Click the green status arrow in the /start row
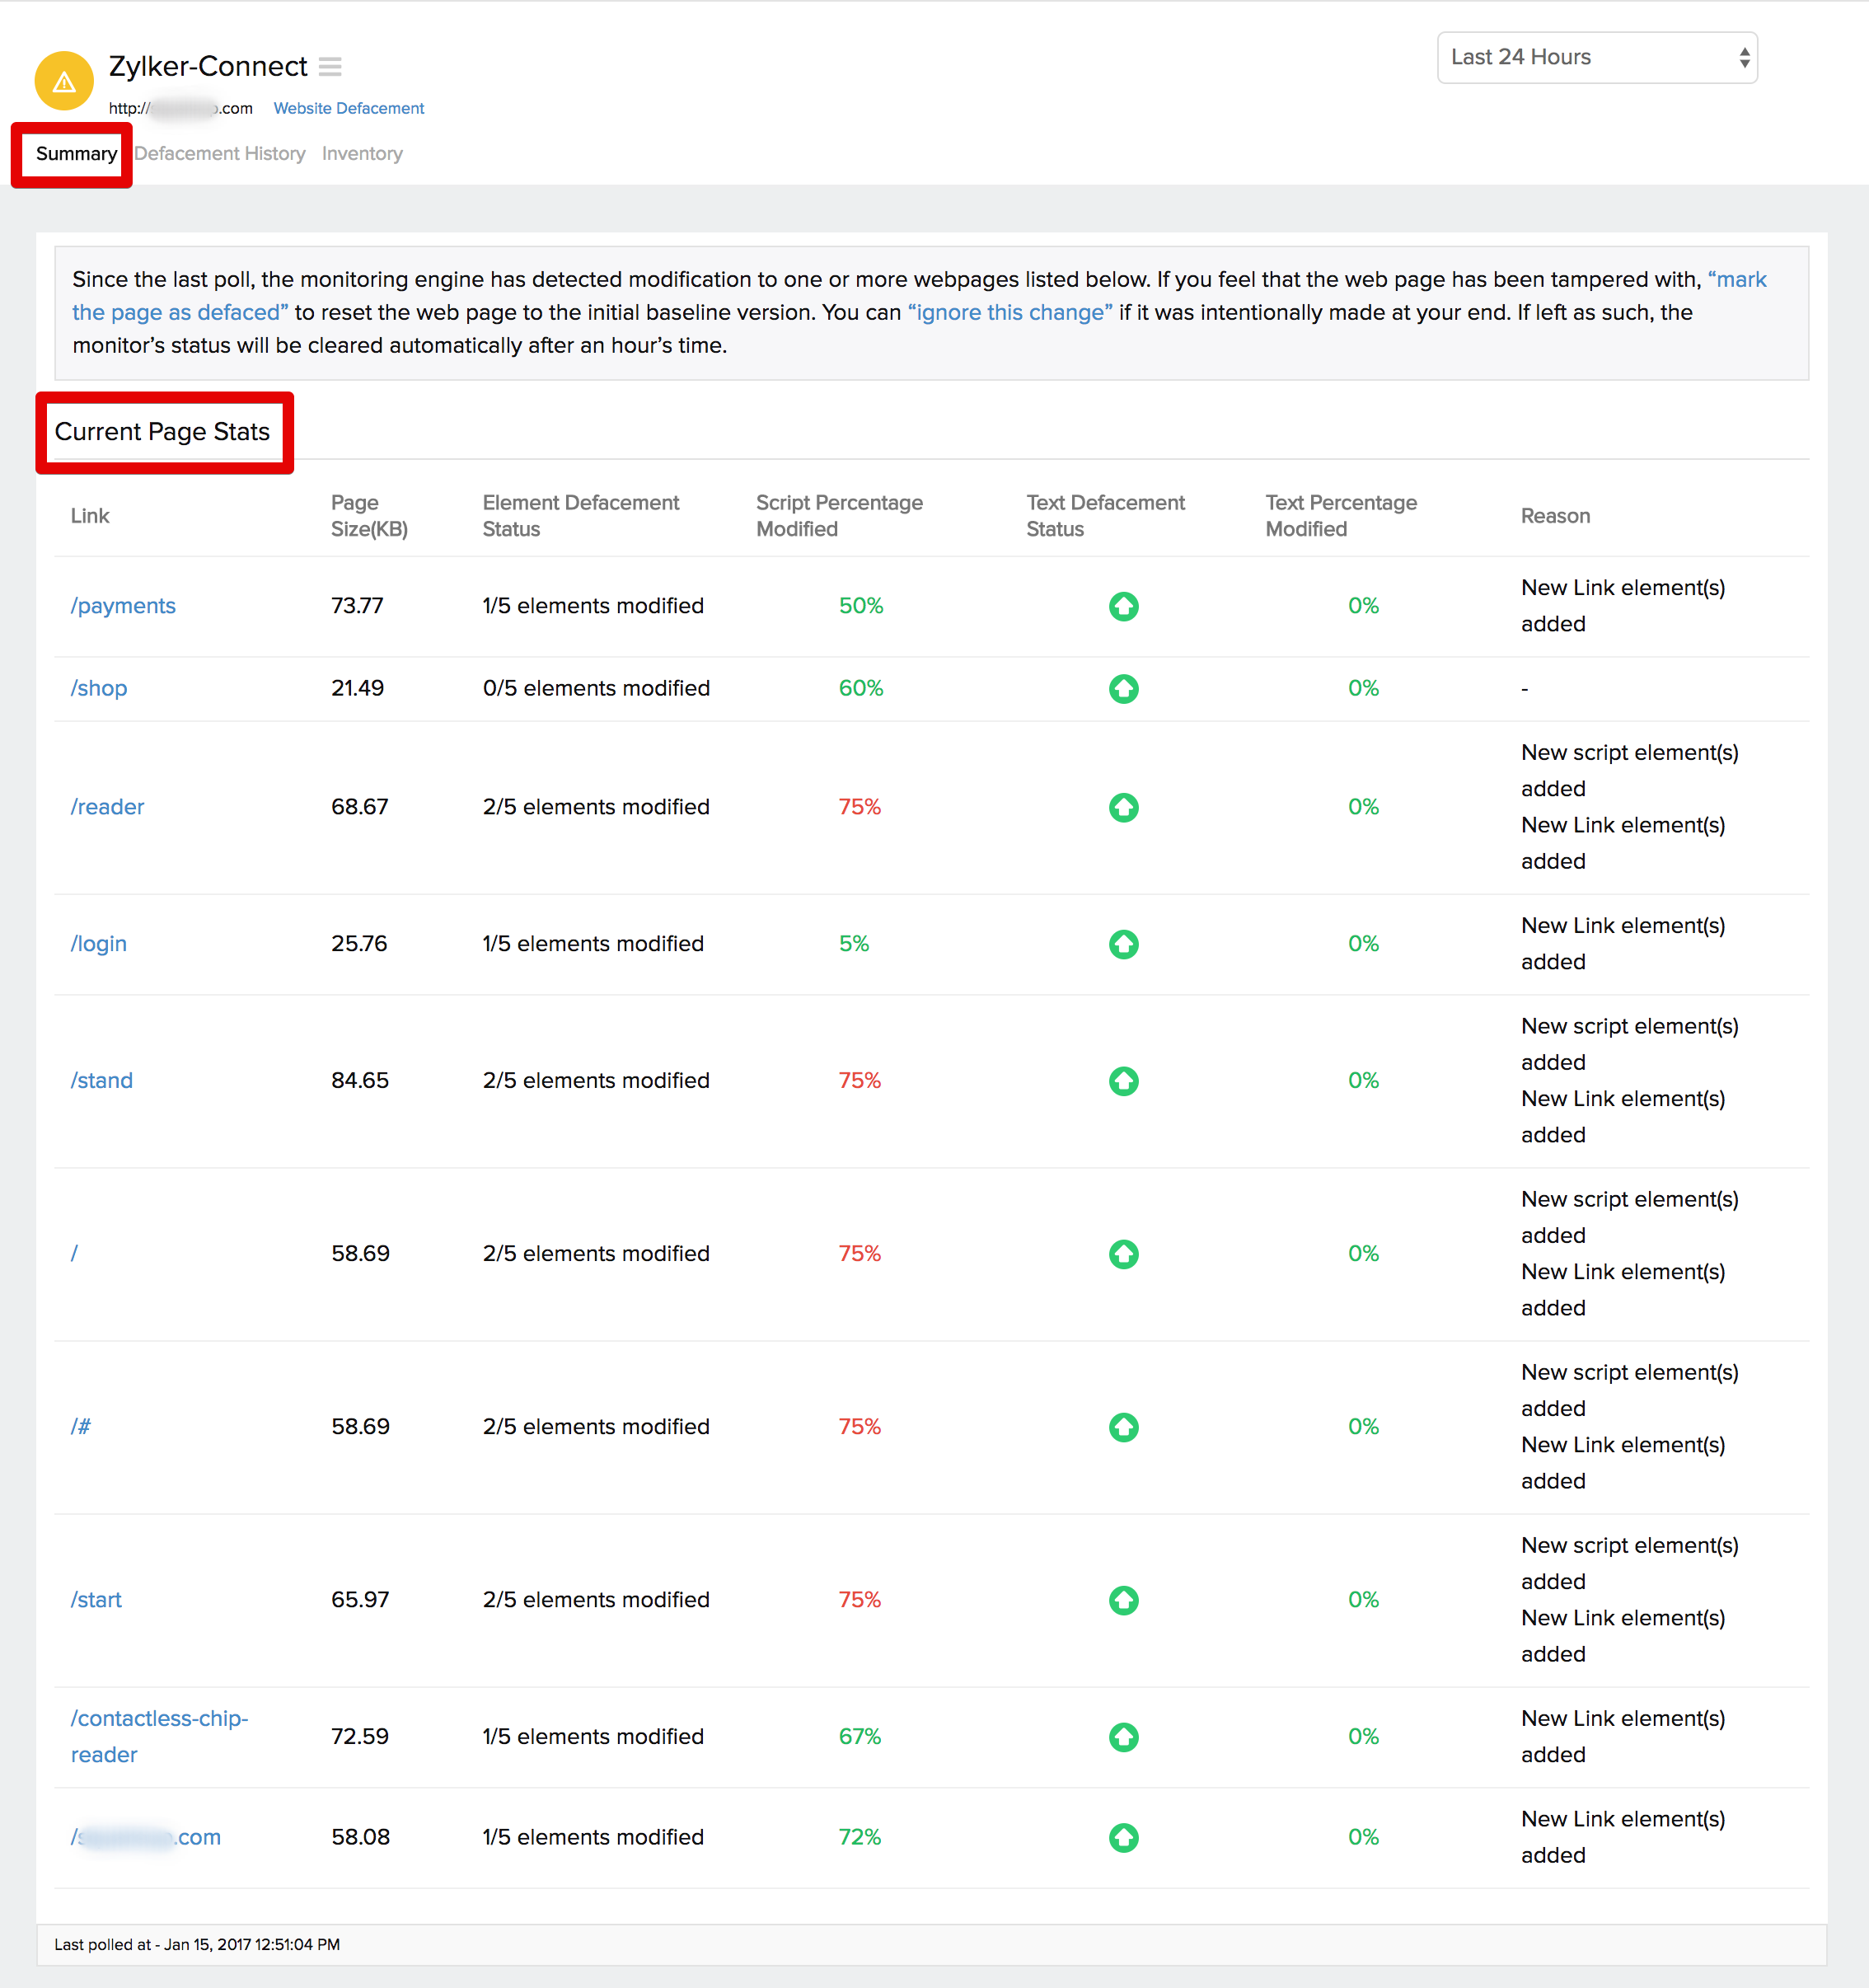 [x=1123, y=1600]
